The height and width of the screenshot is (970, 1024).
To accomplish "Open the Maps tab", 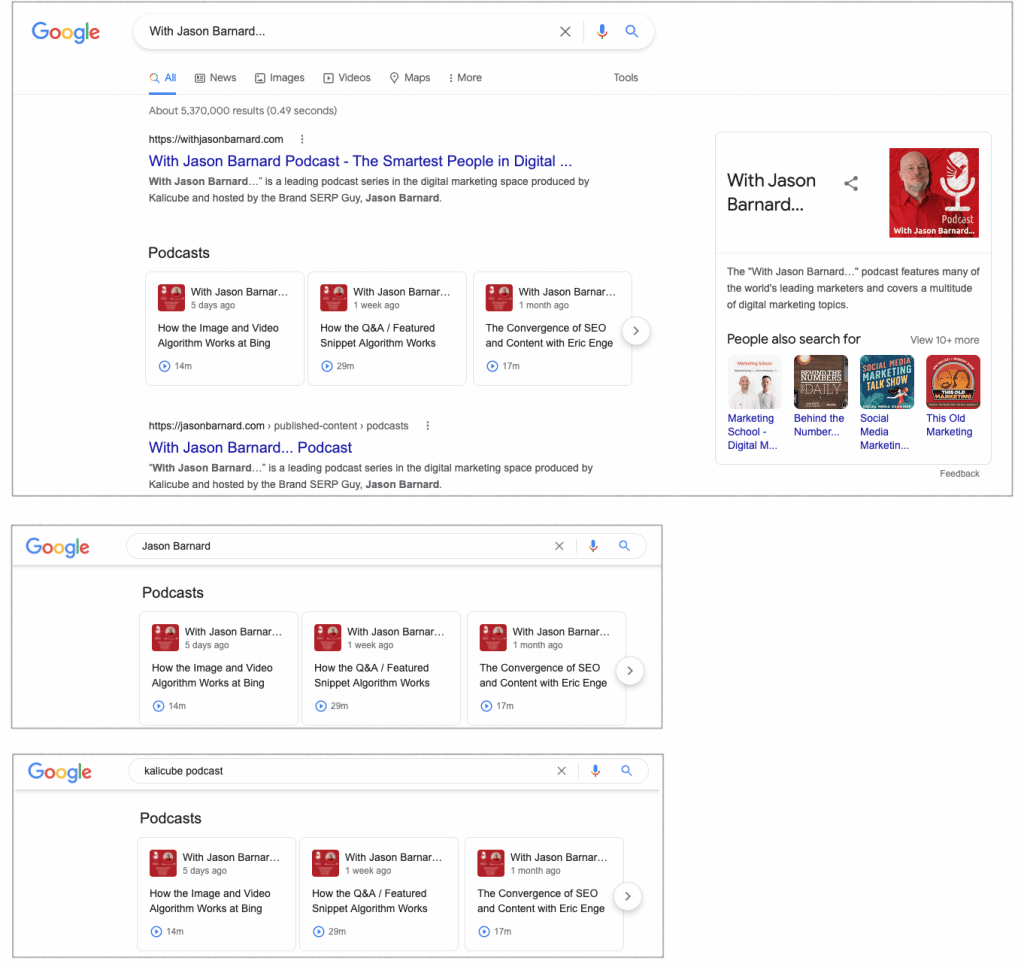I will click(x=410, y=78).
